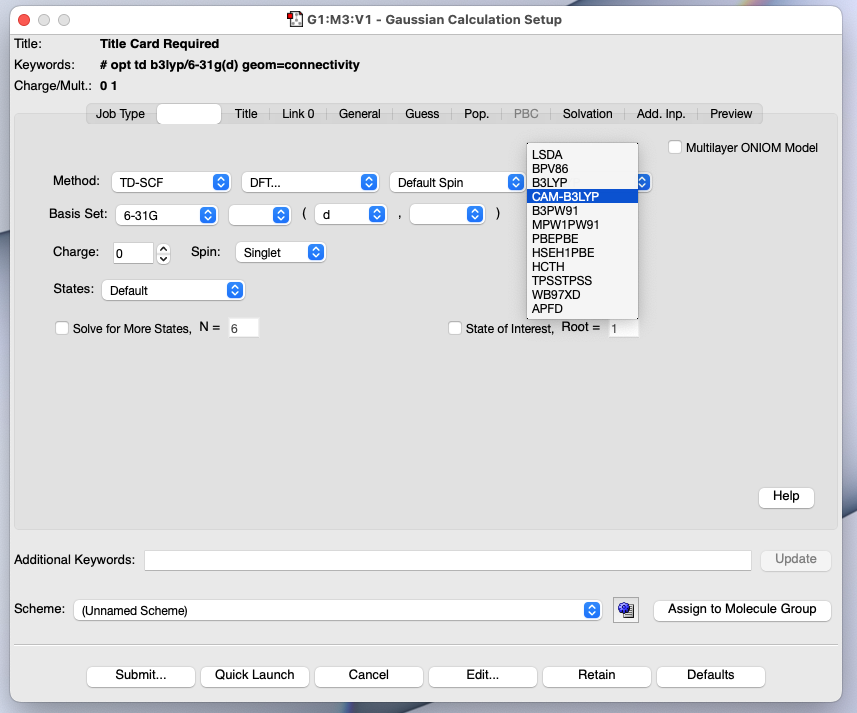Toggle State of Interest checkbox

(x=455, y=328)
